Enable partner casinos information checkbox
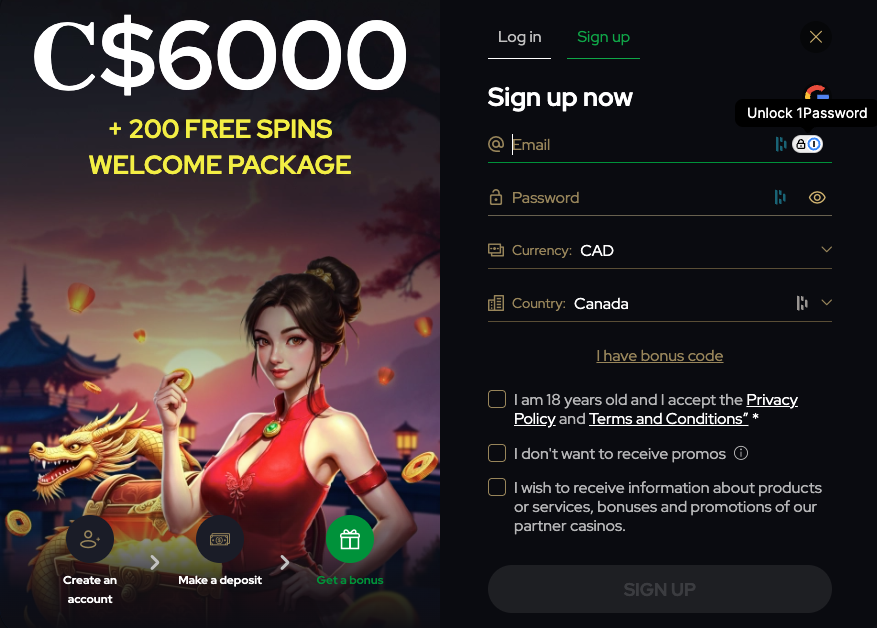This screenshot has height=628, width=877. click(497, 487)
